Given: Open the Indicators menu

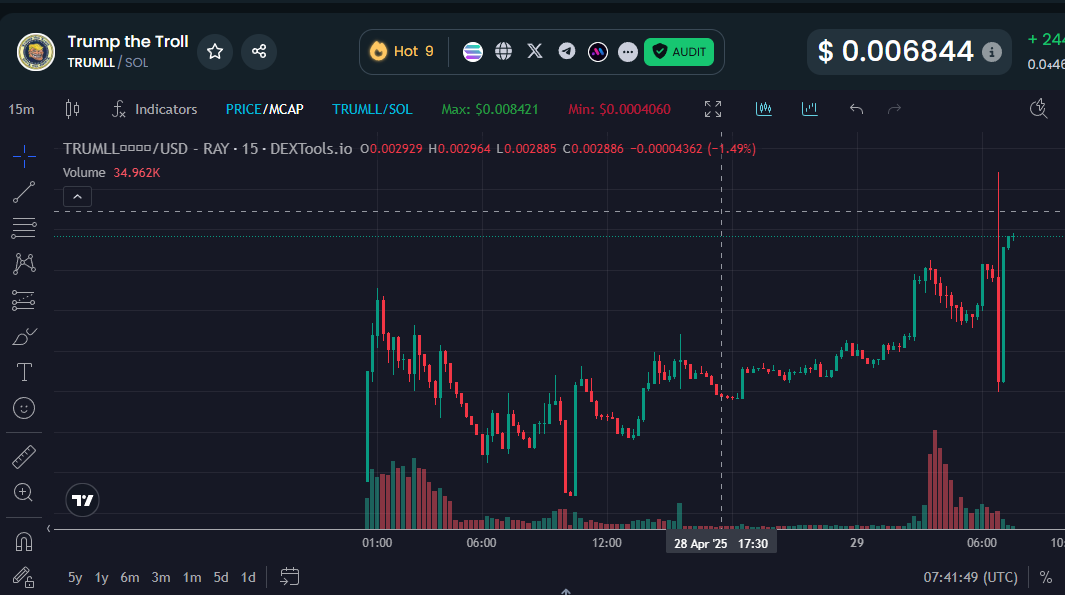Looking at the screenshot, I should (154, 109).
